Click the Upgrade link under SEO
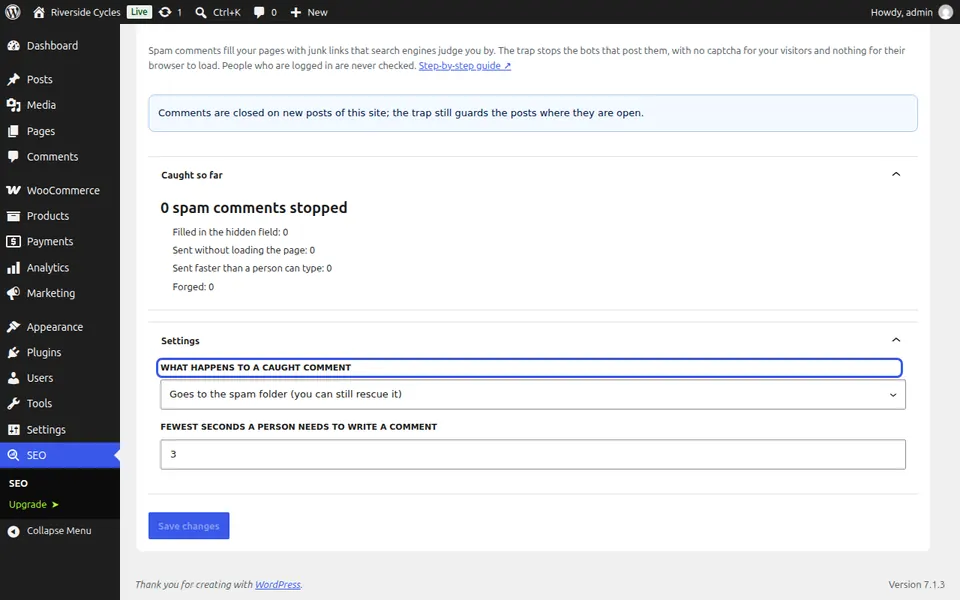The width and height of the screenshot is (960, 600). (x=34, y=504)
